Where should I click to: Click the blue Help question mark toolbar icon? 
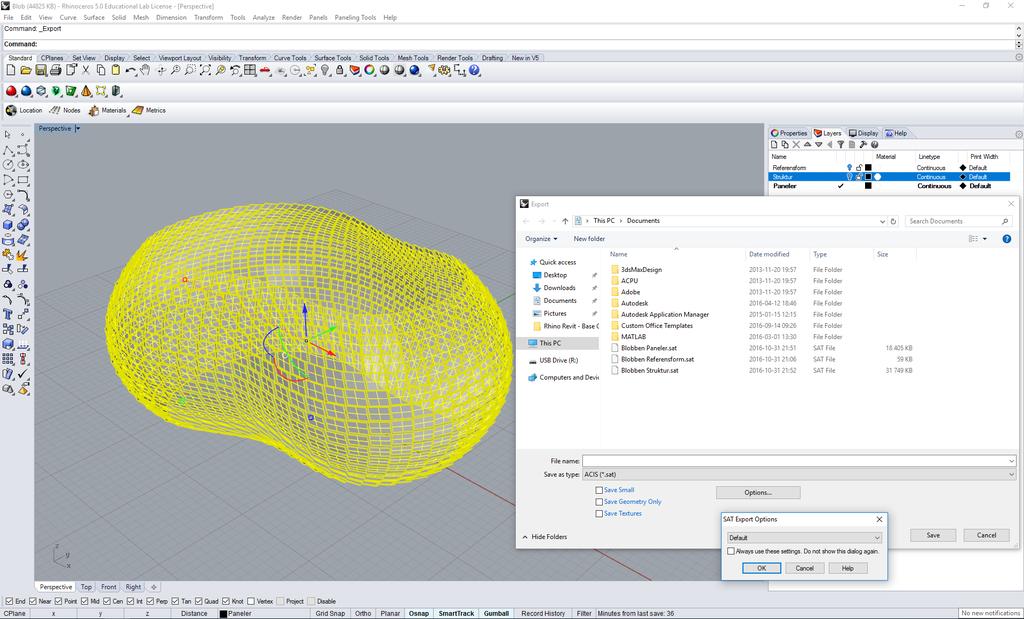(x=474, y=71)
